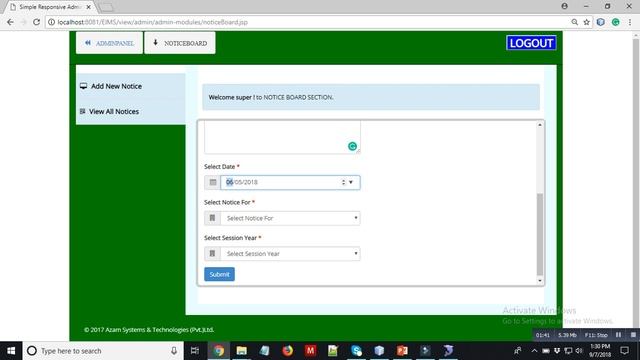
Task: Open File Explorer in the taskbar
Action: tap(242, 351)
